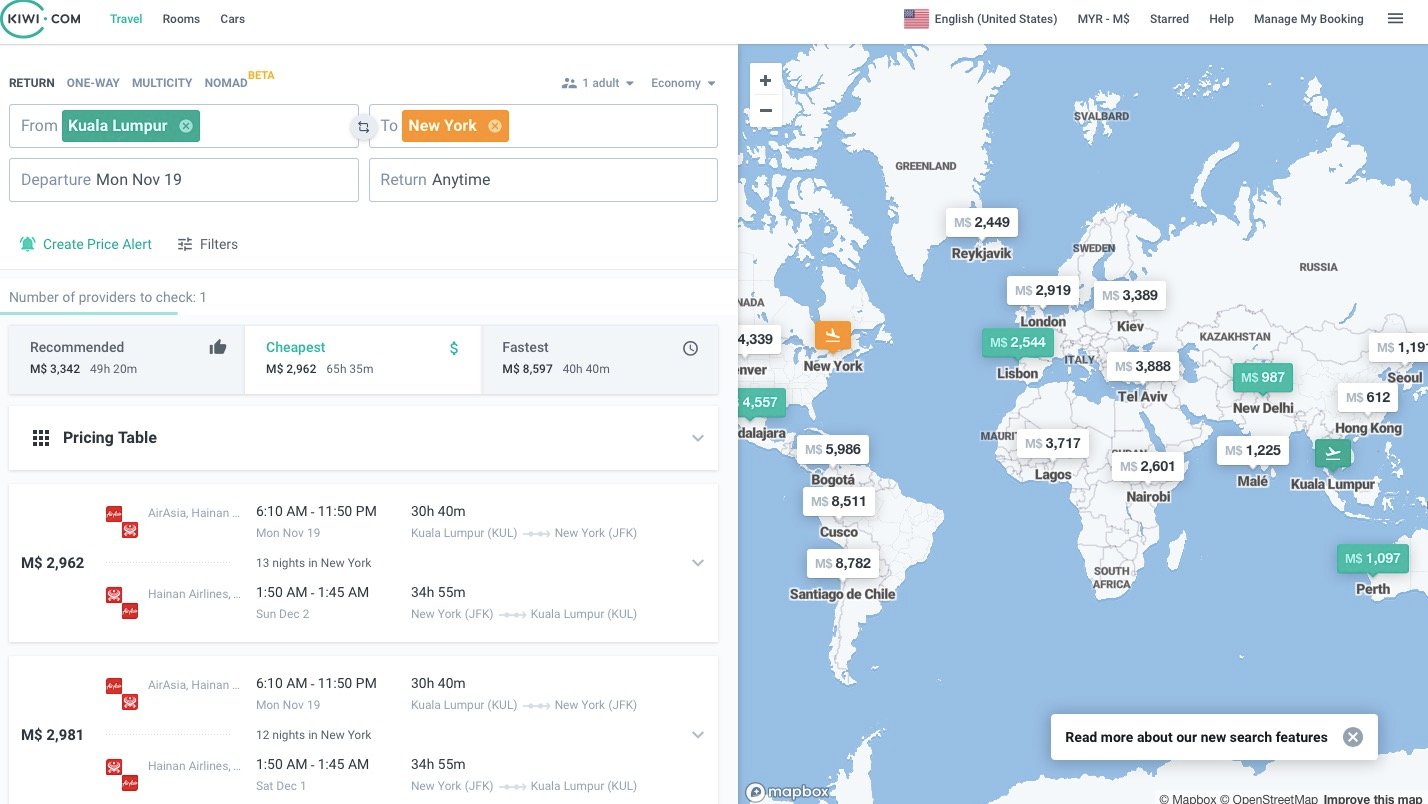Image resolution: width=1428 pixels, height=804 pixels.
Task: Click the Recommended thumbs-up icon
Action: coord(218,347)
